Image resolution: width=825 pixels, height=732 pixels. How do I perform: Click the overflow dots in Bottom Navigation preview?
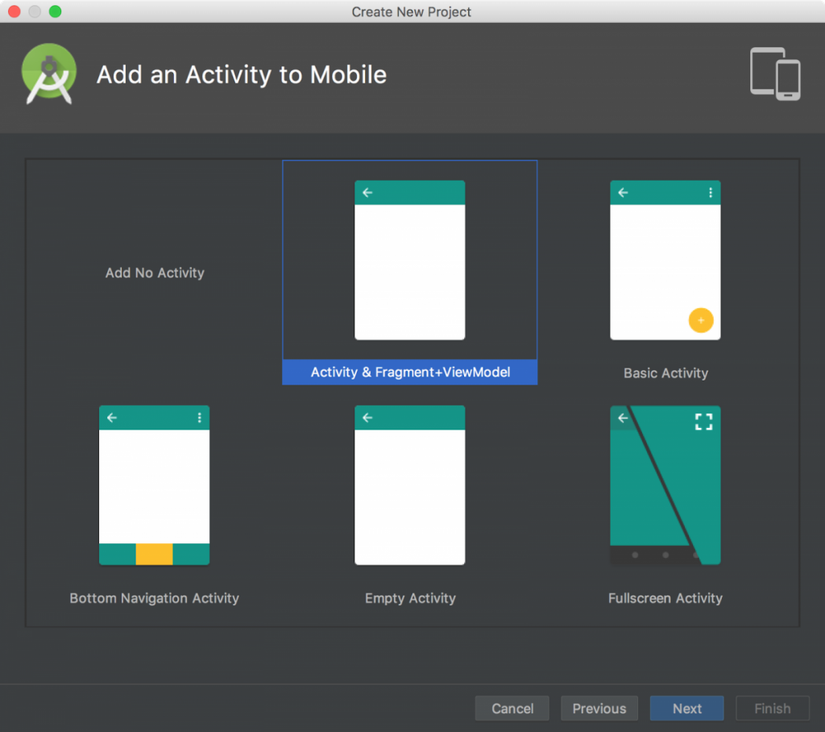(199, 418)
